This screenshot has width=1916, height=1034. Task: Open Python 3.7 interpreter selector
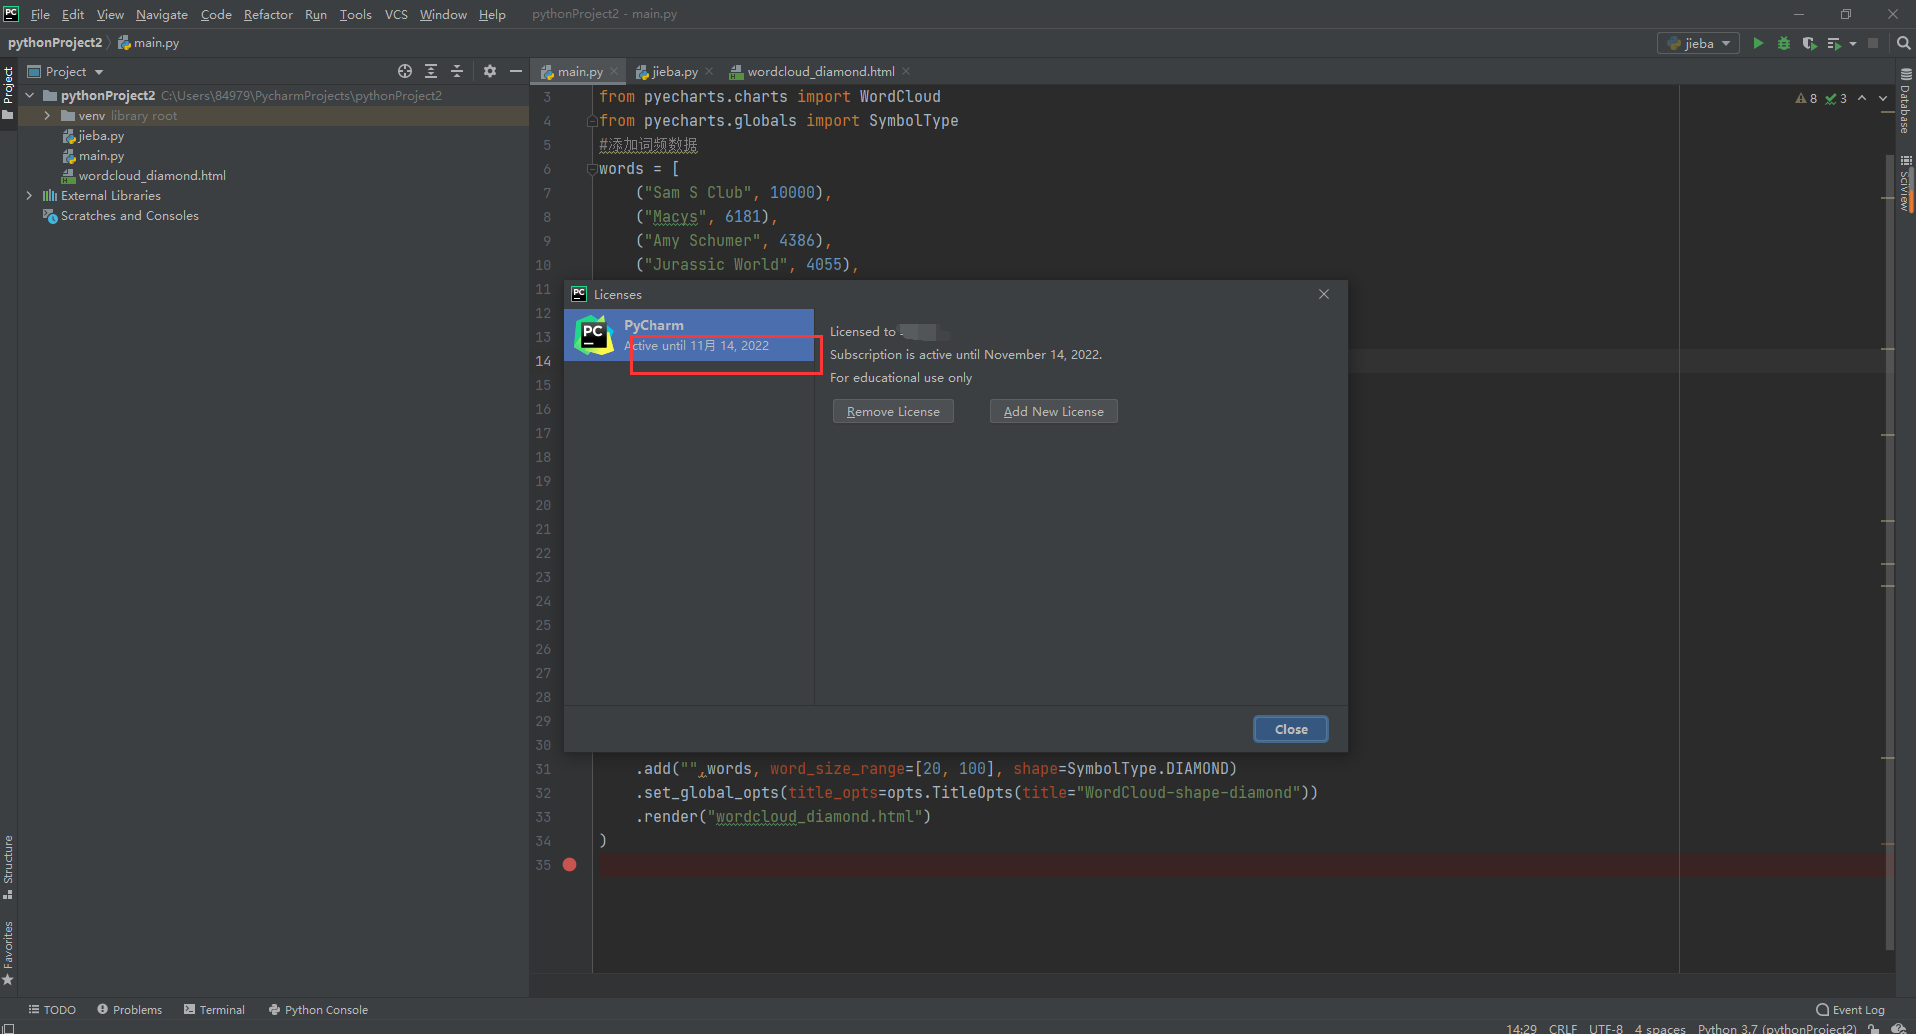[x=1777, y=1028]
